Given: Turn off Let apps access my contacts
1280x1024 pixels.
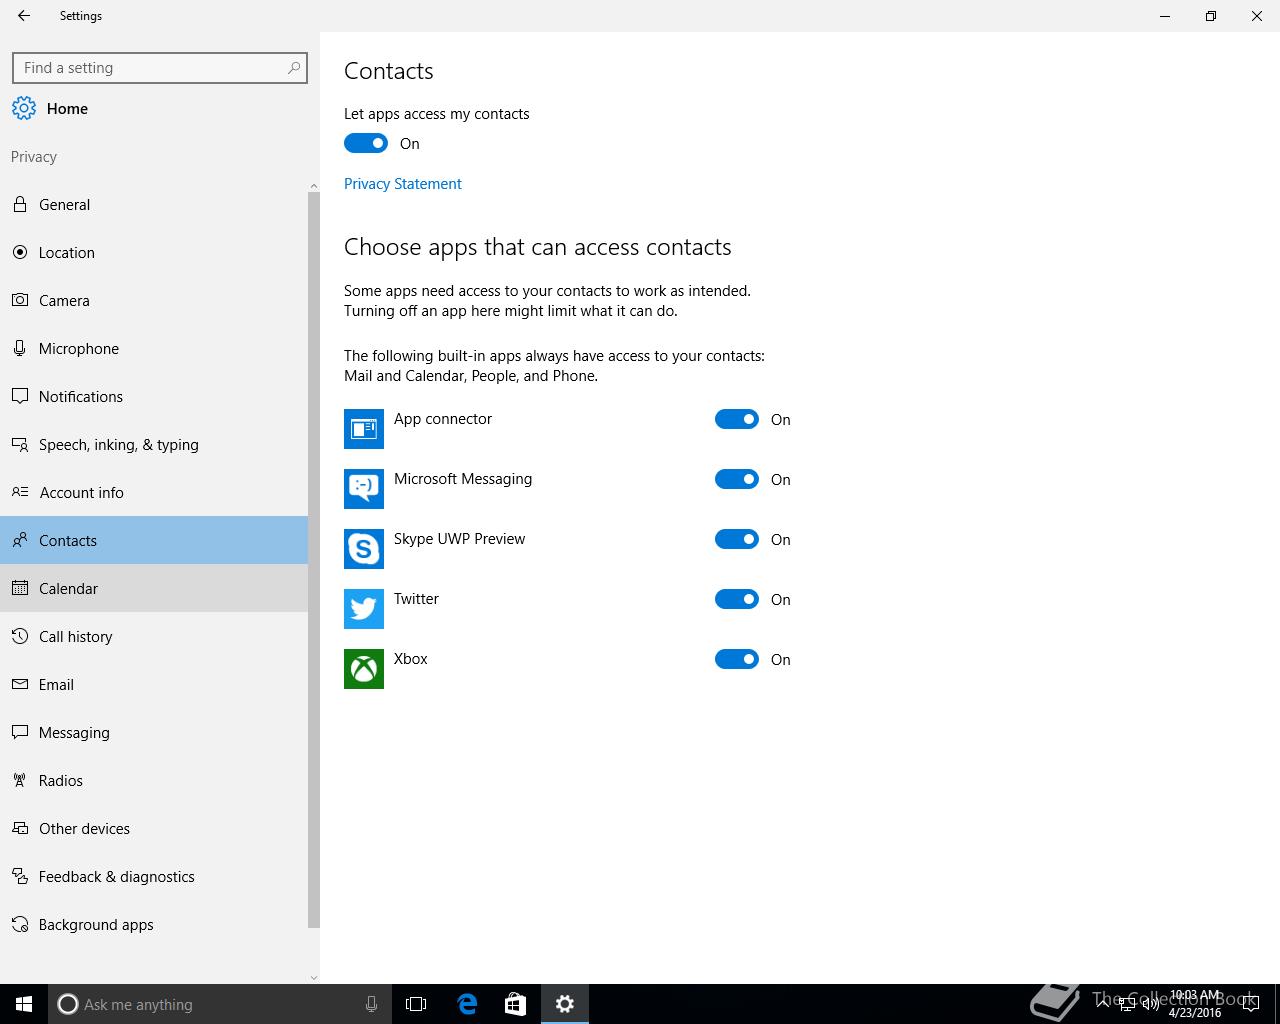Looking at the screenshot, I should coord(366,143).
